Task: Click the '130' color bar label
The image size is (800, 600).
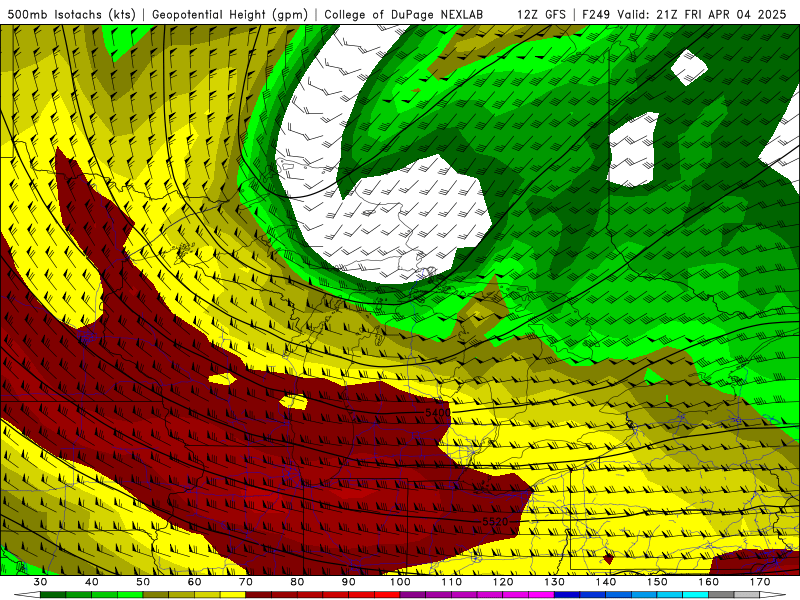Action: coord(555,582)
